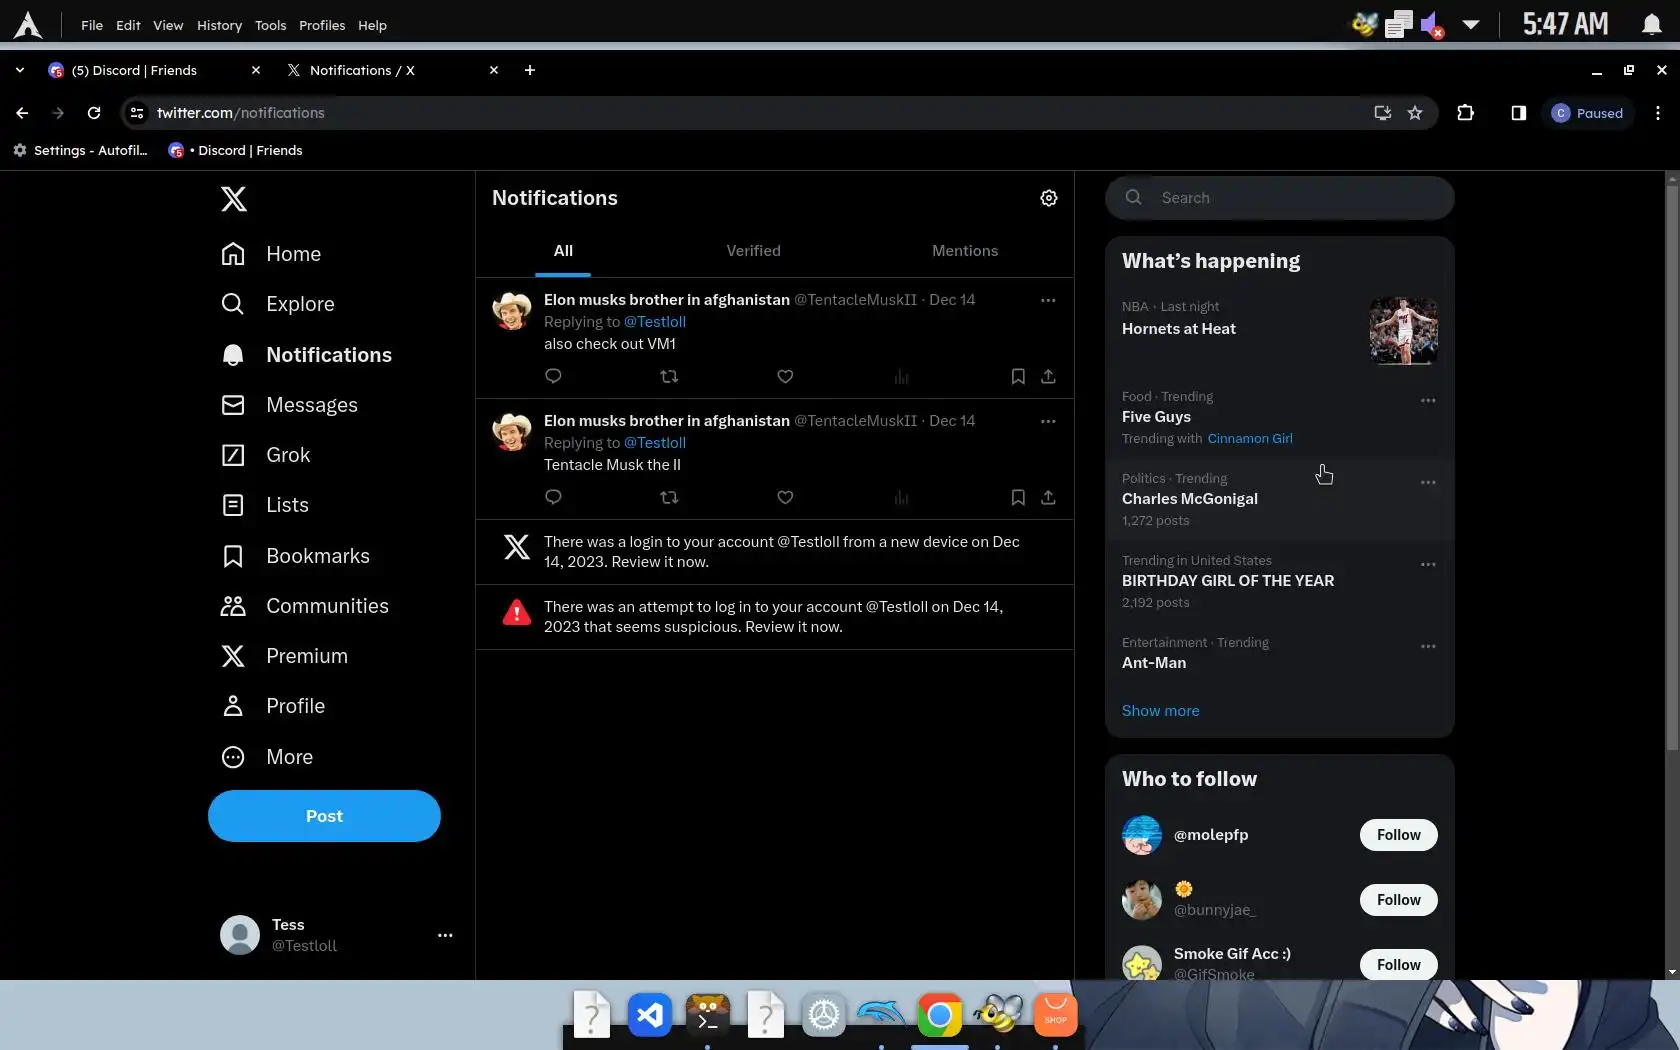Follow @bunnyjae_
The width and height of the screenshot is (1680, 1050).
pos(1398,900)
